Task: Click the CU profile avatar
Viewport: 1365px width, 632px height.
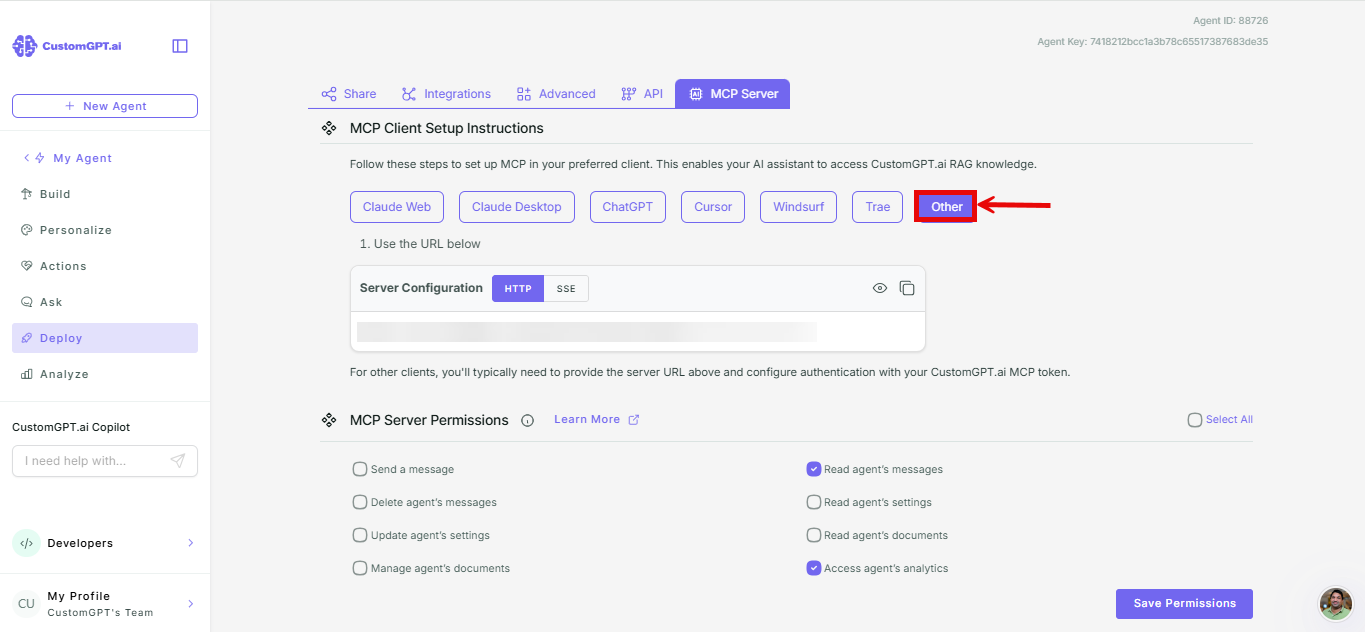Action: 26,603
